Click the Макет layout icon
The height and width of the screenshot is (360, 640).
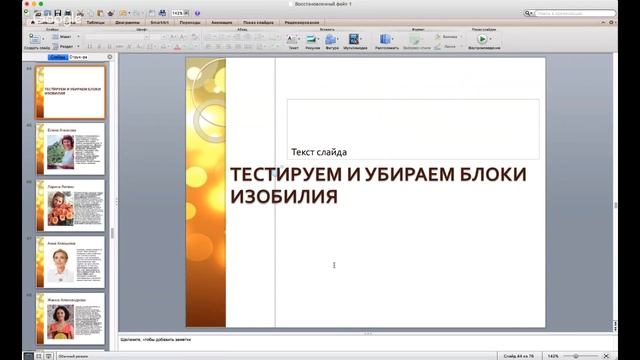[56, 37]
